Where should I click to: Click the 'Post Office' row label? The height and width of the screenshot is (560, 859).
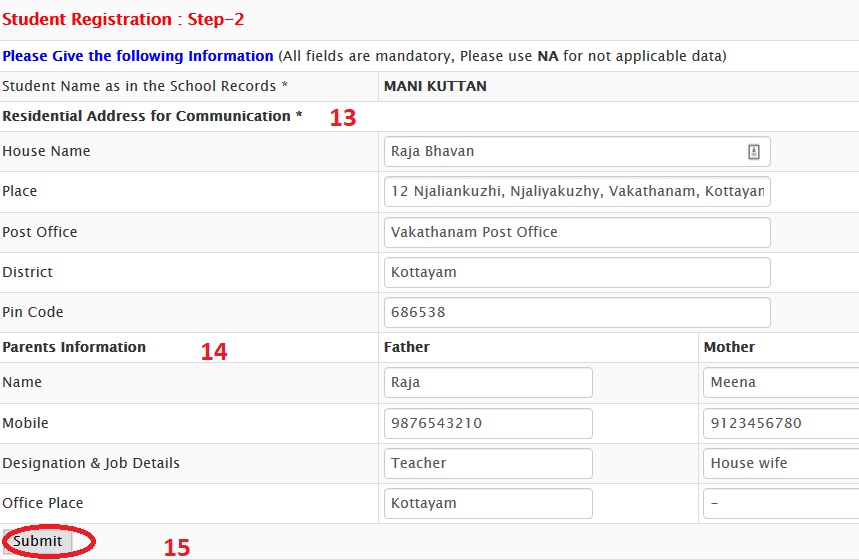(39, 232)
